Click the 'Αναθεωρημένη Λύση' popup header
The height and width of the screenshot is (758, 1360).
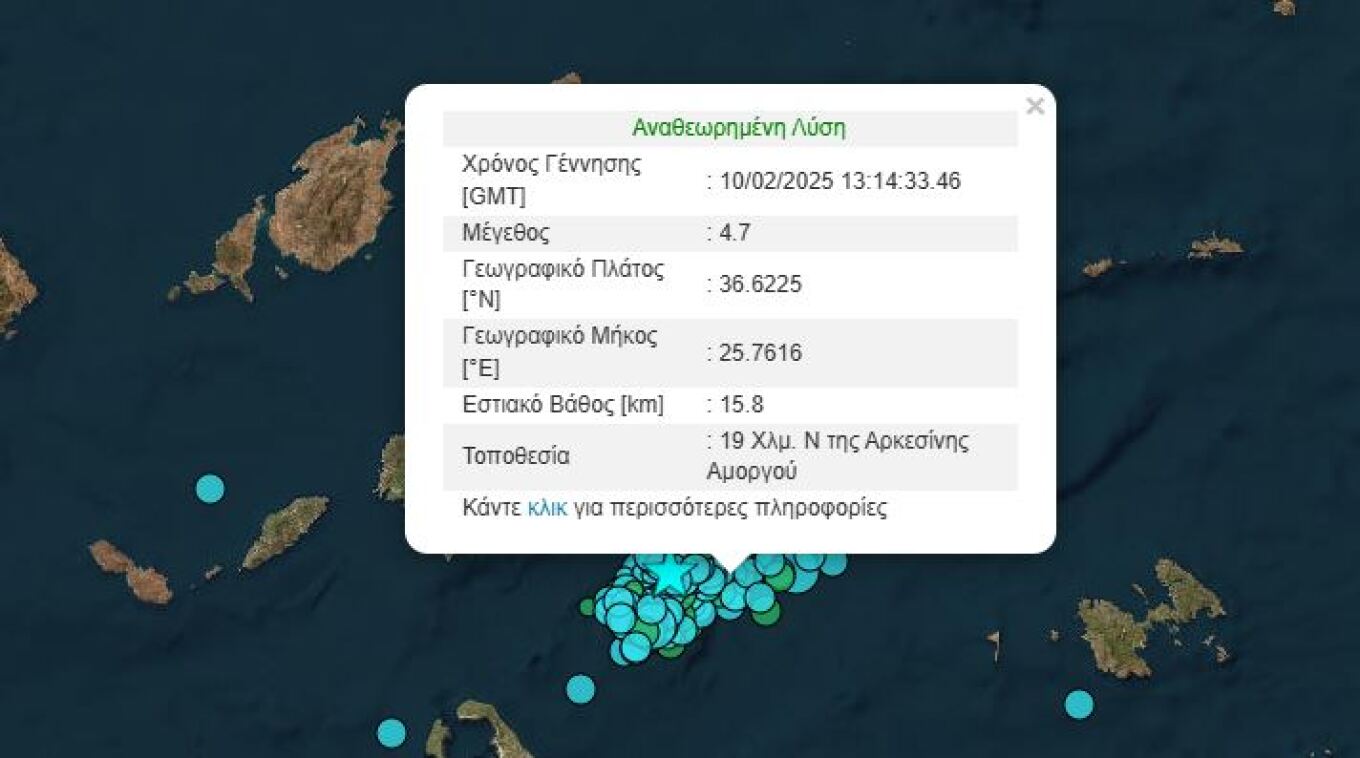click(738, 128)
